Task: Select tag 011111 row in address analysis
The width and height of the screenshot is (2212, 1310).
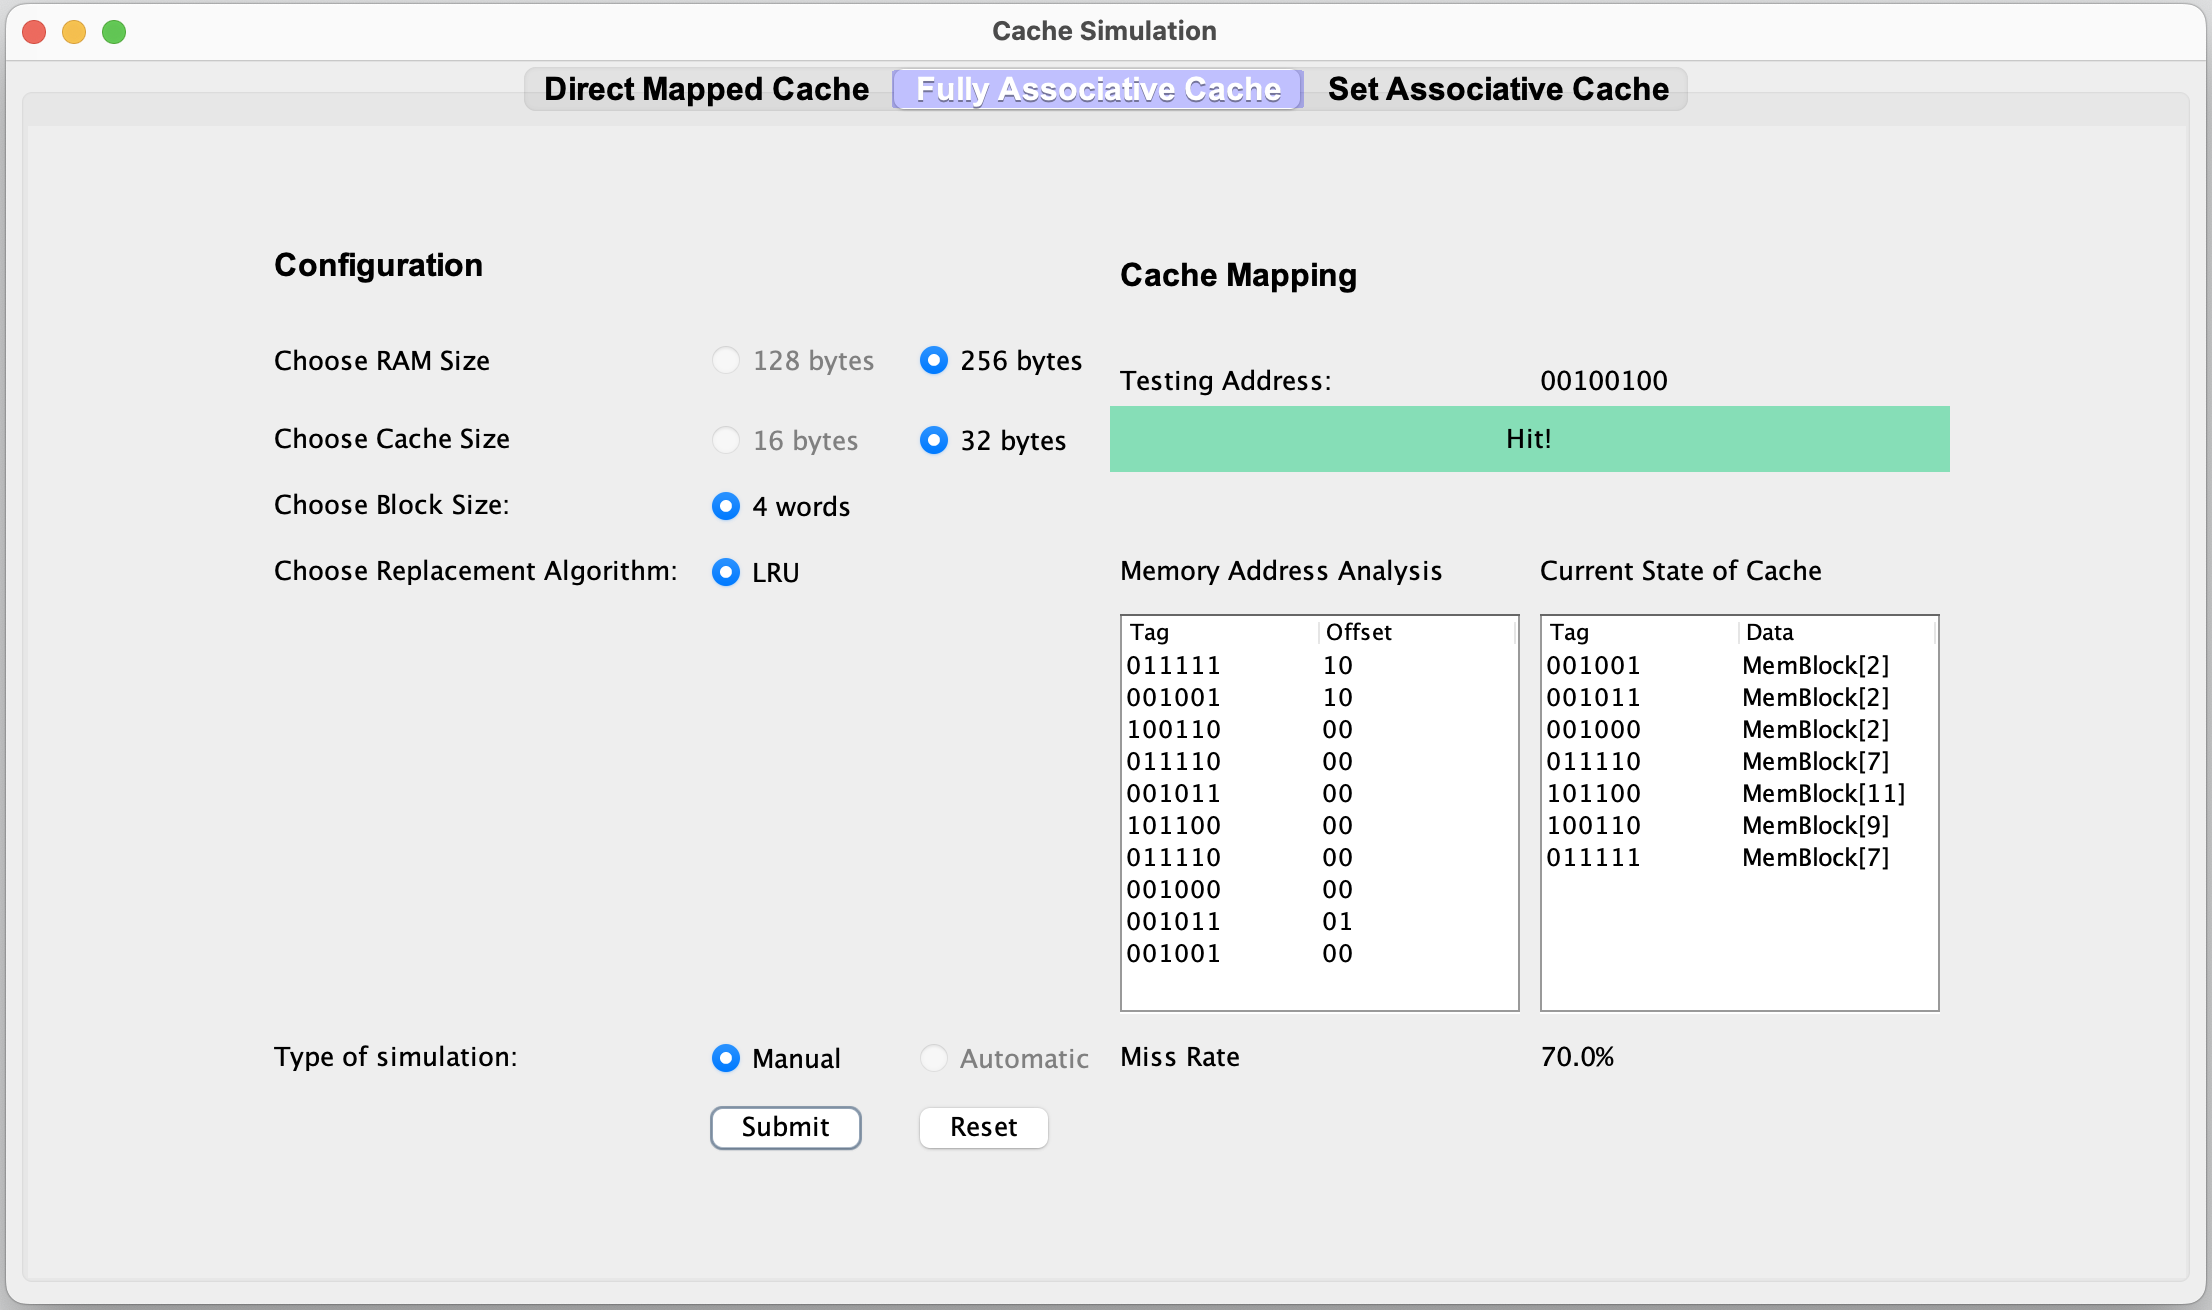Action: pyautogui.click(x=1175, y=666)
